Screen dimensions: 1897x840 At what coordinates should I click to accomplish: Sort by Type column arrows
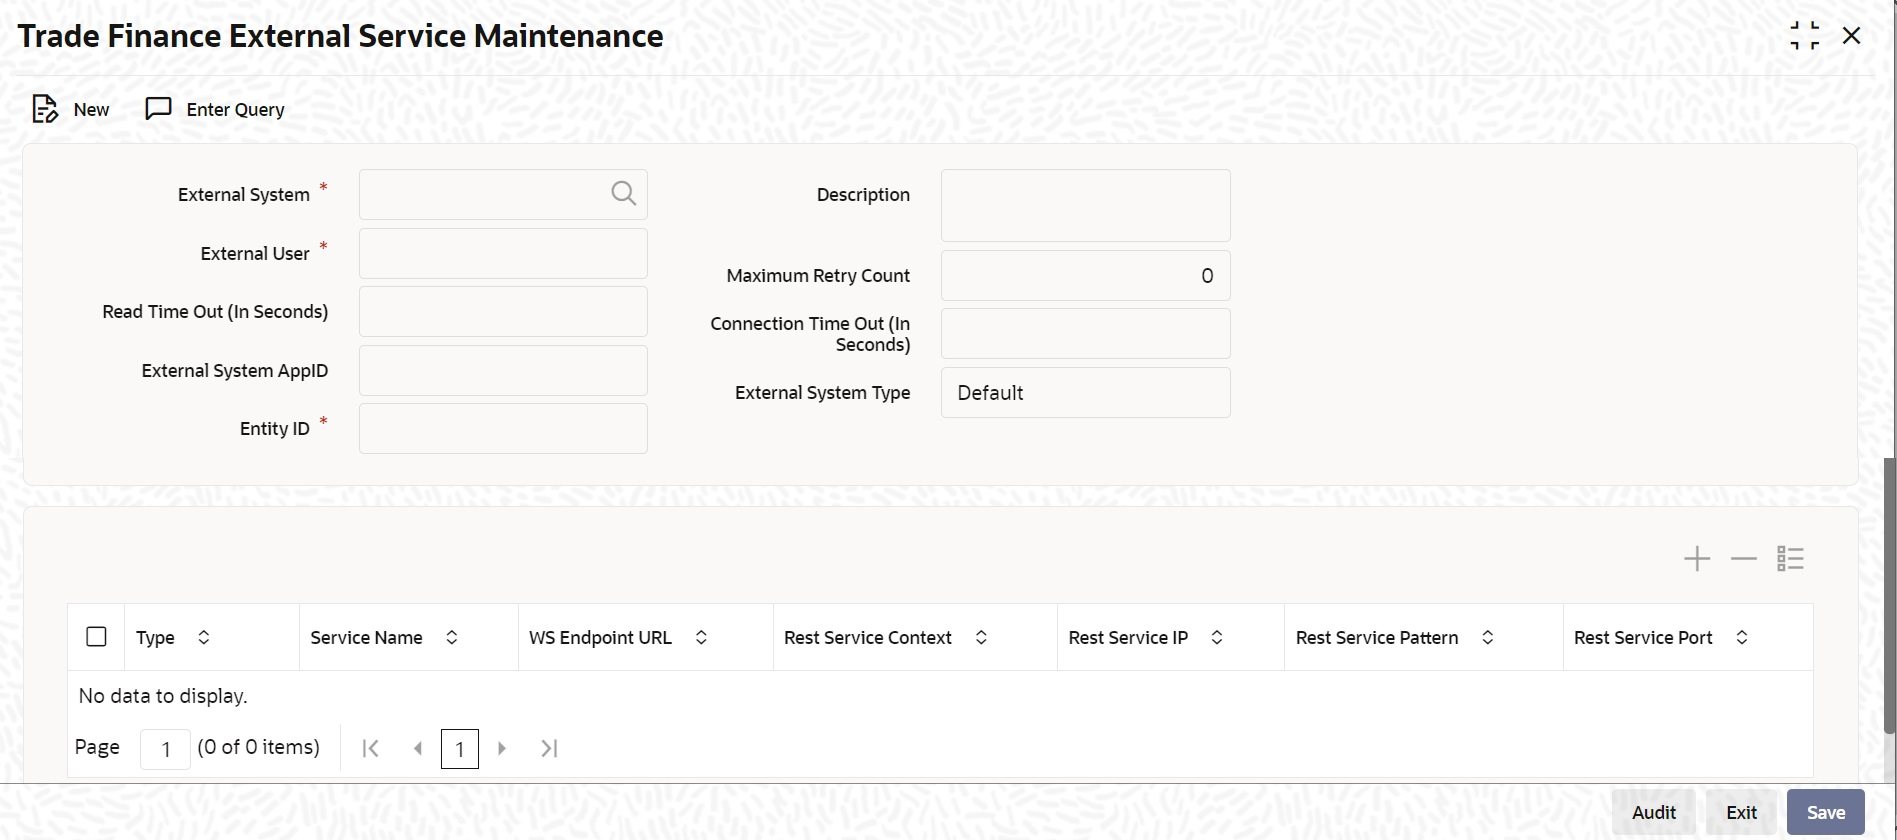click(204, 637)
